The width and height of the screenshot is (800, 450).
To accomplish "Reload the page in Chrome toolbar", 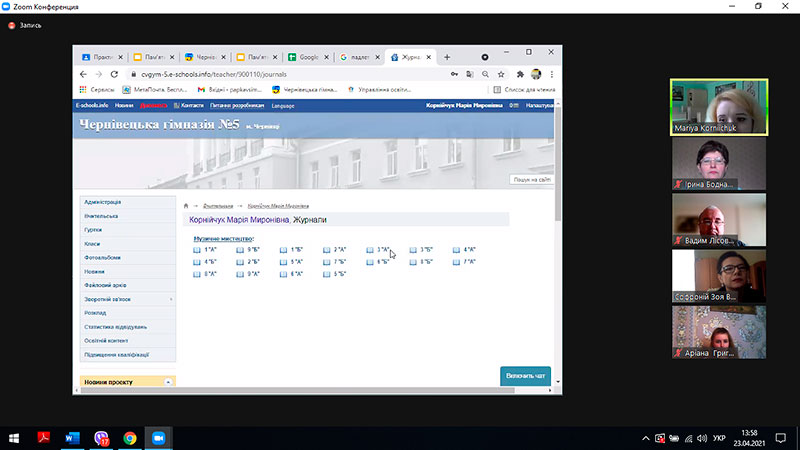I will pos(114,74).
